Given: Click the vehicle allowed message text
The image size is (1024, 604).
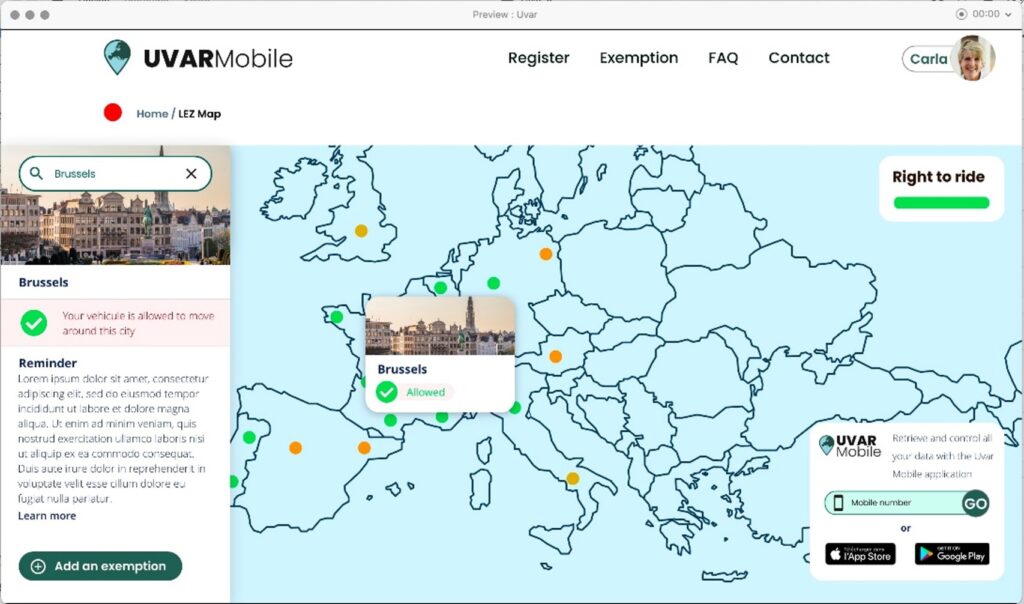Looking at the screenshot, I should tap(138, 323).
